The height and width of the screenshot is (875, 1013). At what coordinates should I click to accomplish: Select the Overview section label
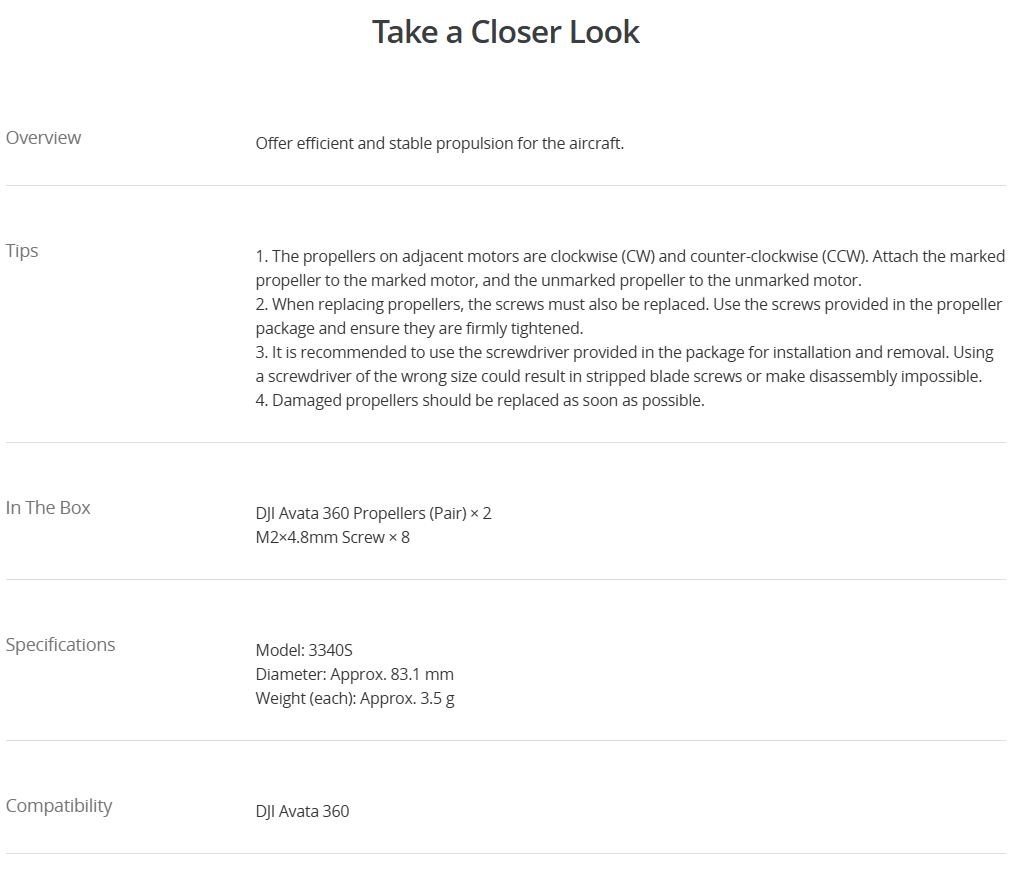(43, 138)
